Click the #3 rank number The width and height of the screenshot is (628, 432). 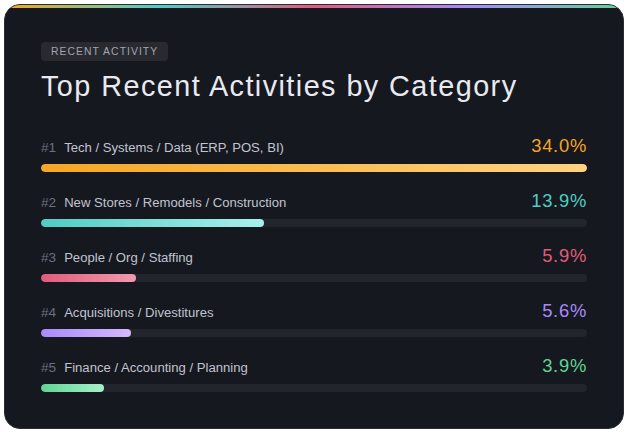[49, 258]
